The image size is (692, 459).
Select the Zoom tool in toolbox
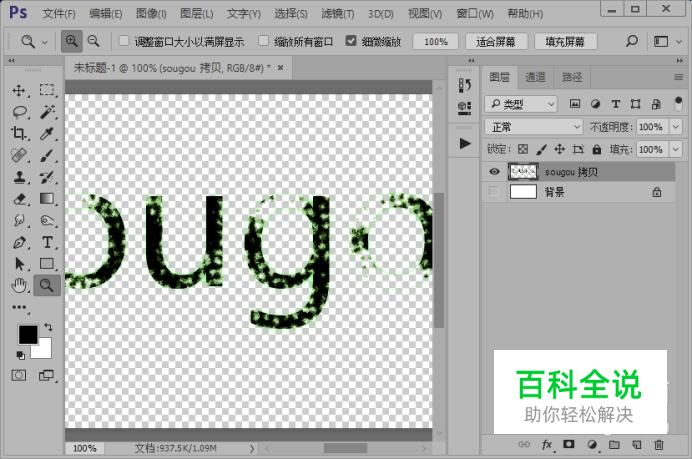tap(47, 286)
